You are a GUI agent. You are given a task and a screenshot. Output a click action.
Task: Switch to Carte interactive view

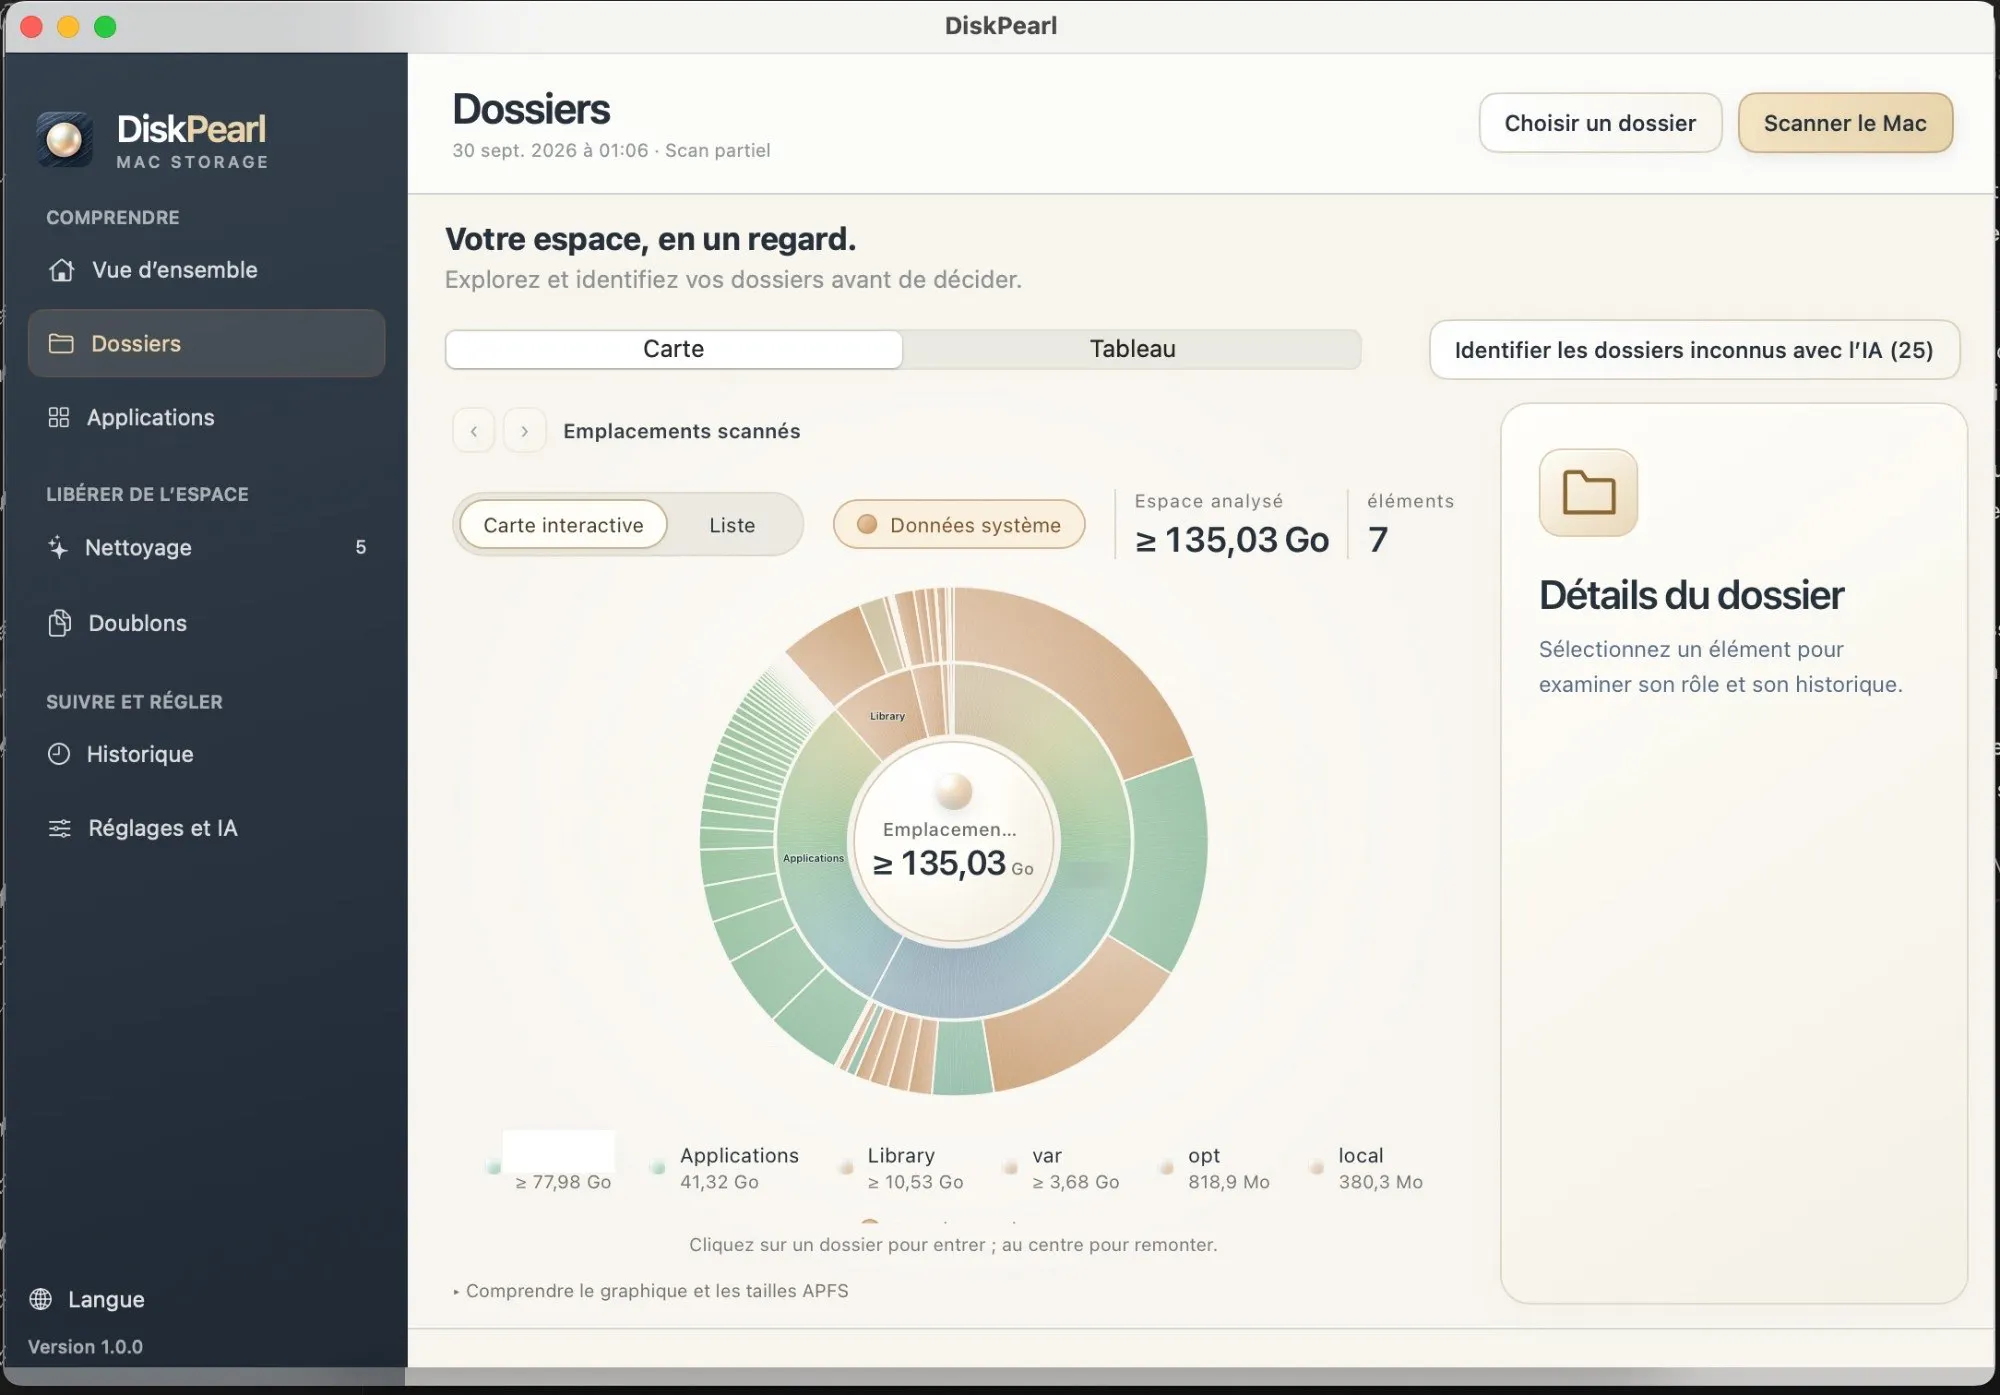[563, 525]
